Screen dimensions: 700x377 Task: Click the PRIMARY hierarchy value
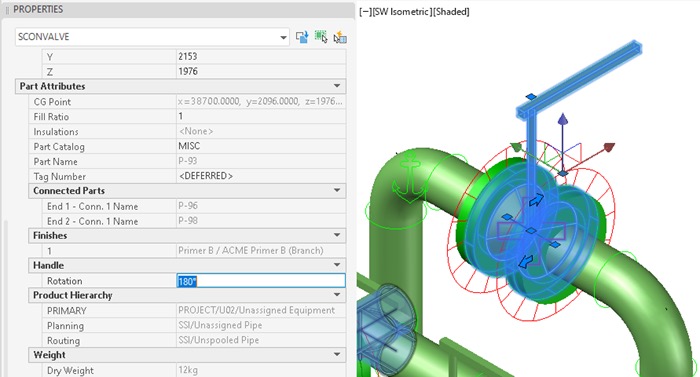pyautogui.click(x=256, y=310)
